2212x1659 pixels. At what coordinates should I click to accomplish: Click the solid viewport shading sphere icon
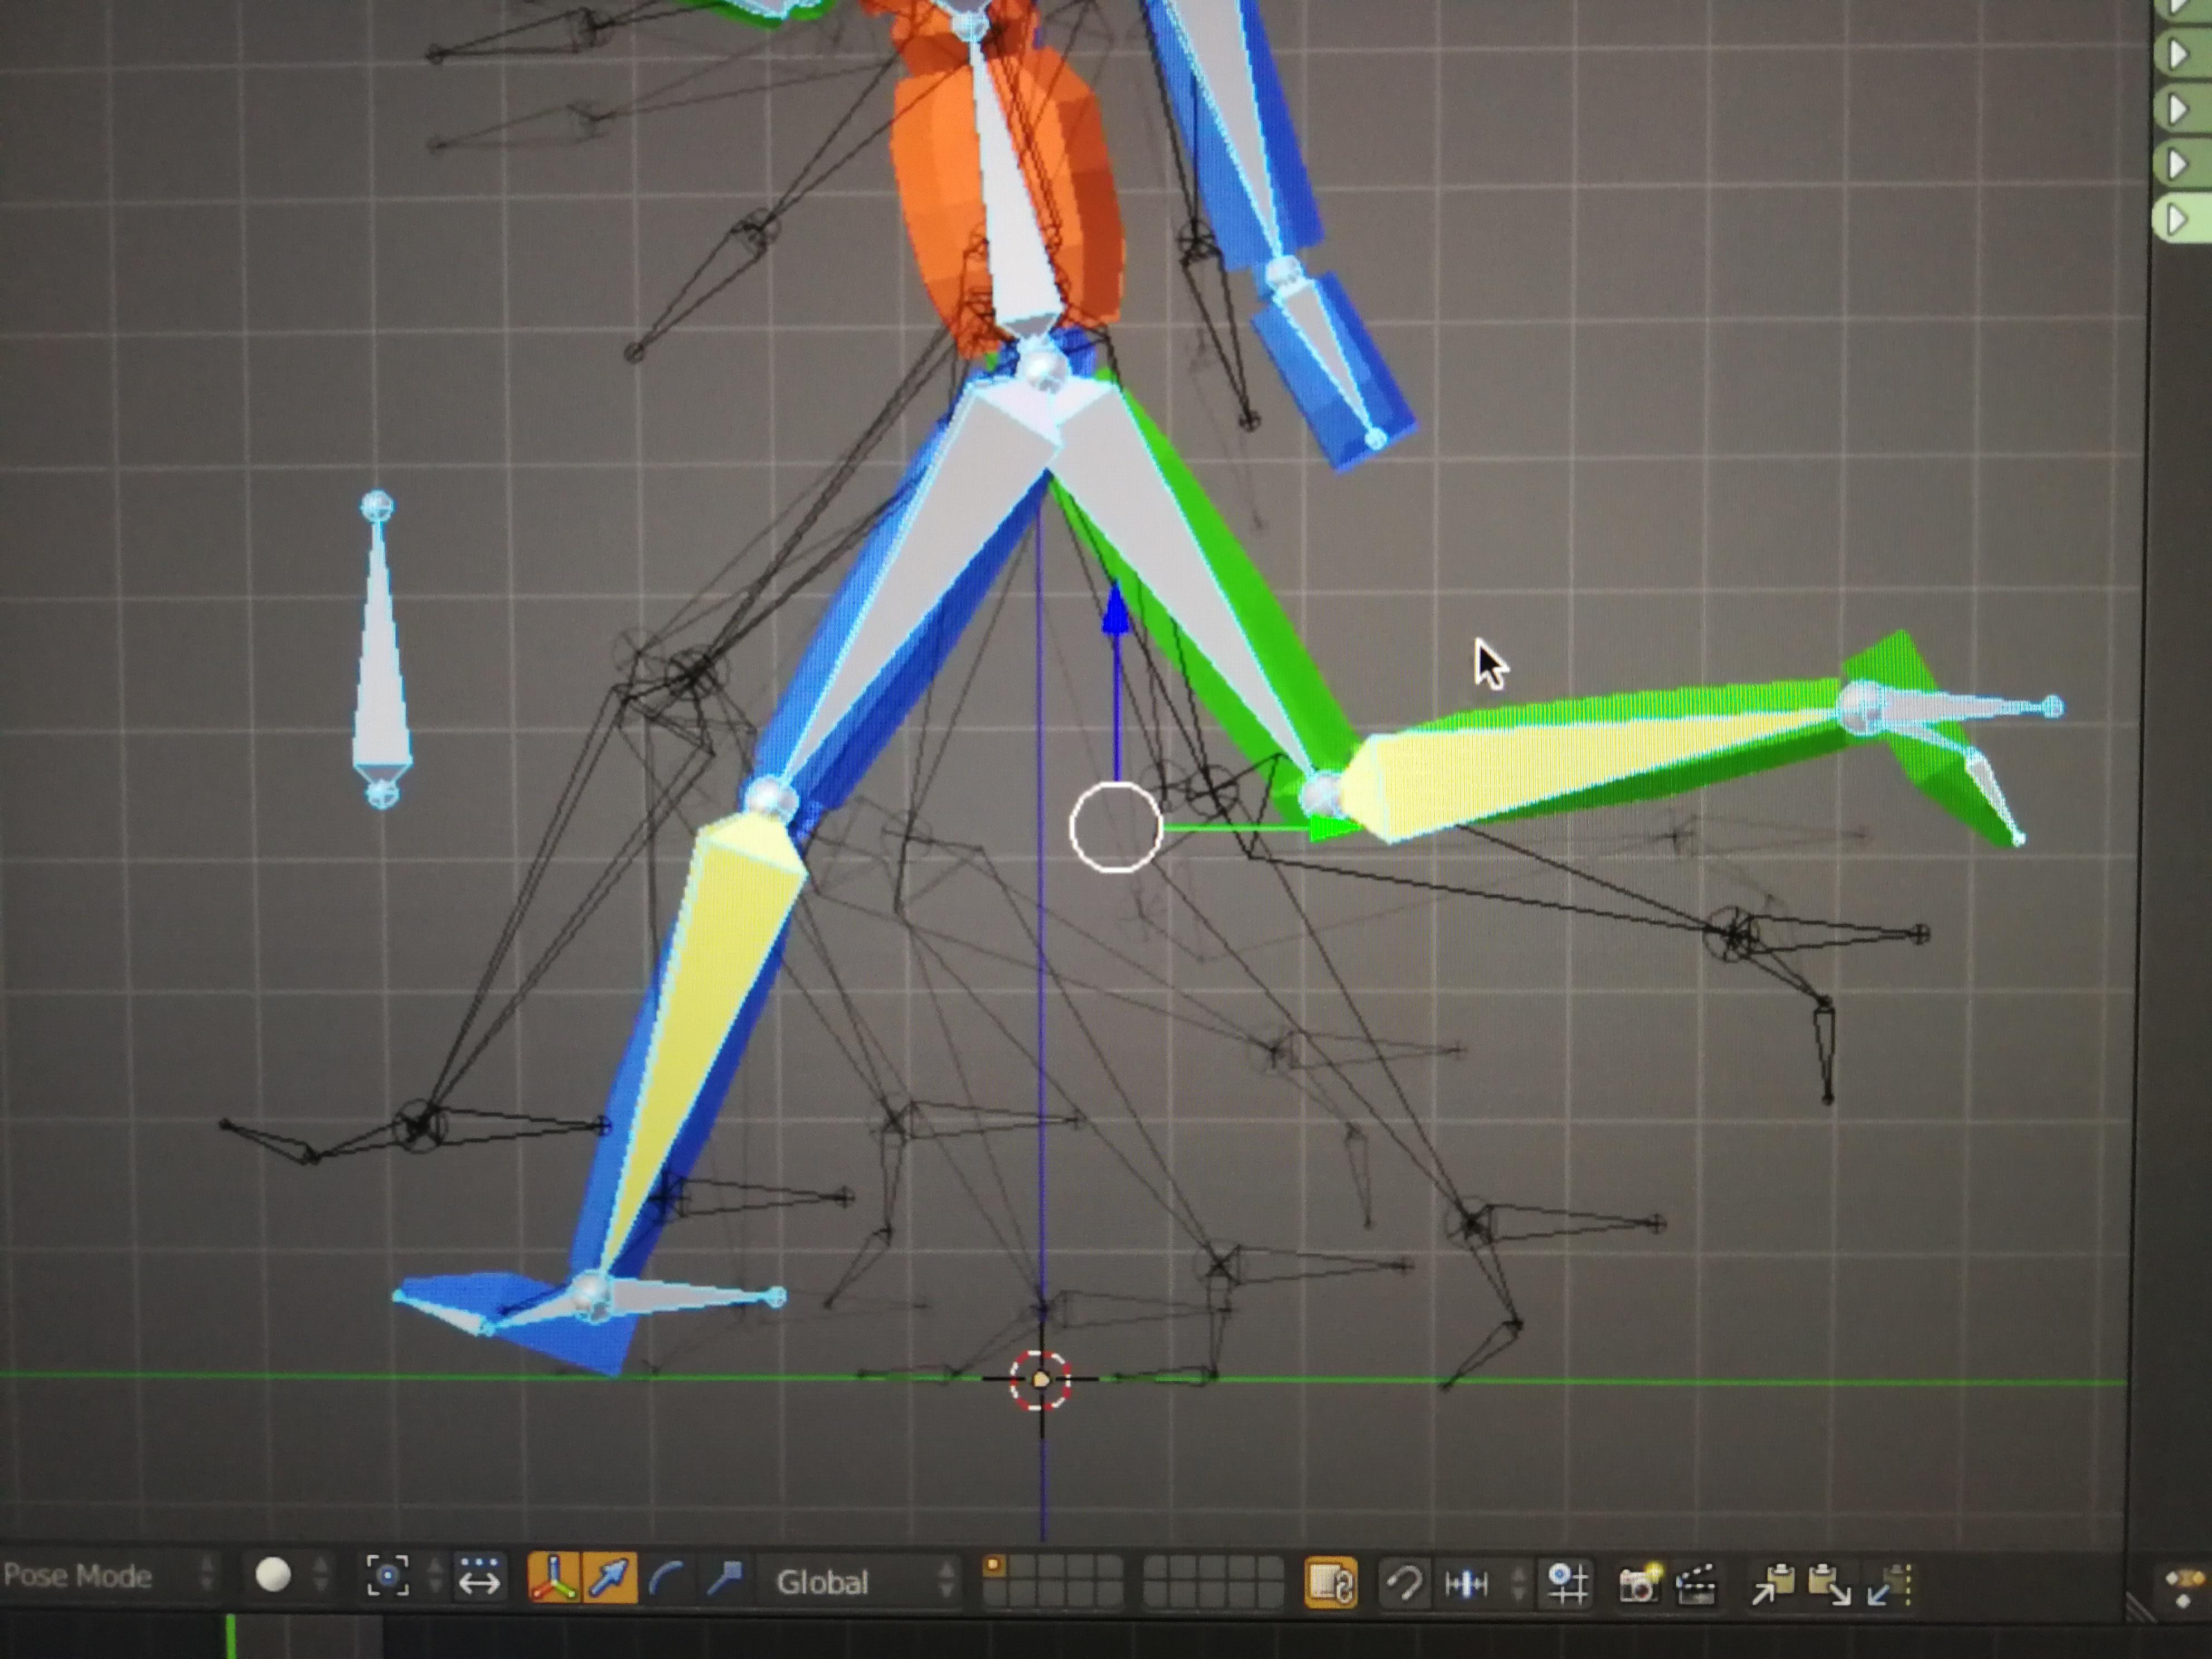pyautogui.click(x=273, y=1575)
